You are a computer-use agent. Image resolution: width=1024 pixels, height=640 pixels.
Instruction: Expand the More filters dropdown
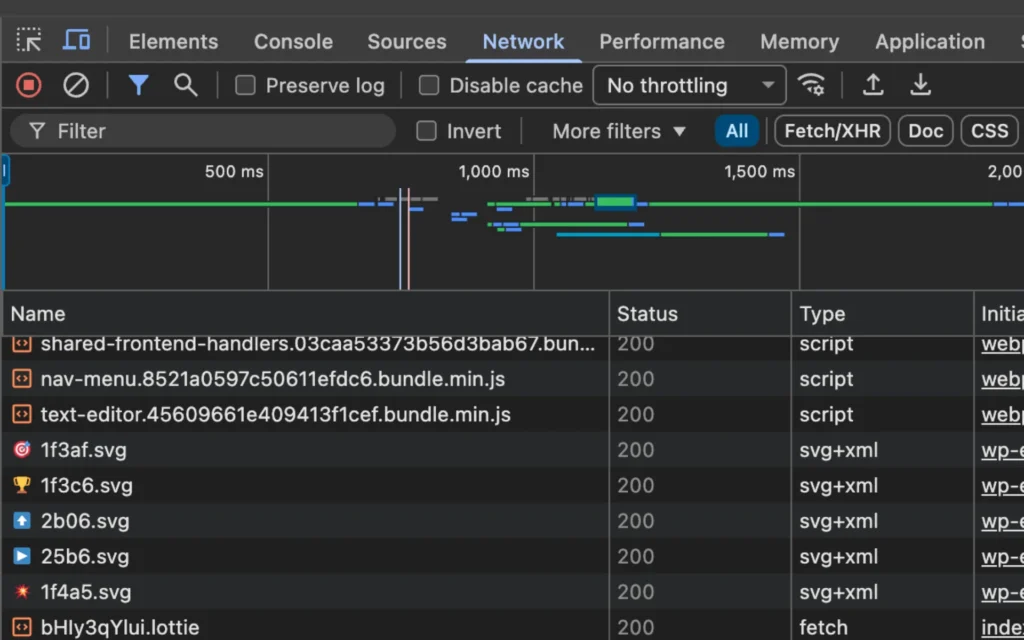point(619,131)
